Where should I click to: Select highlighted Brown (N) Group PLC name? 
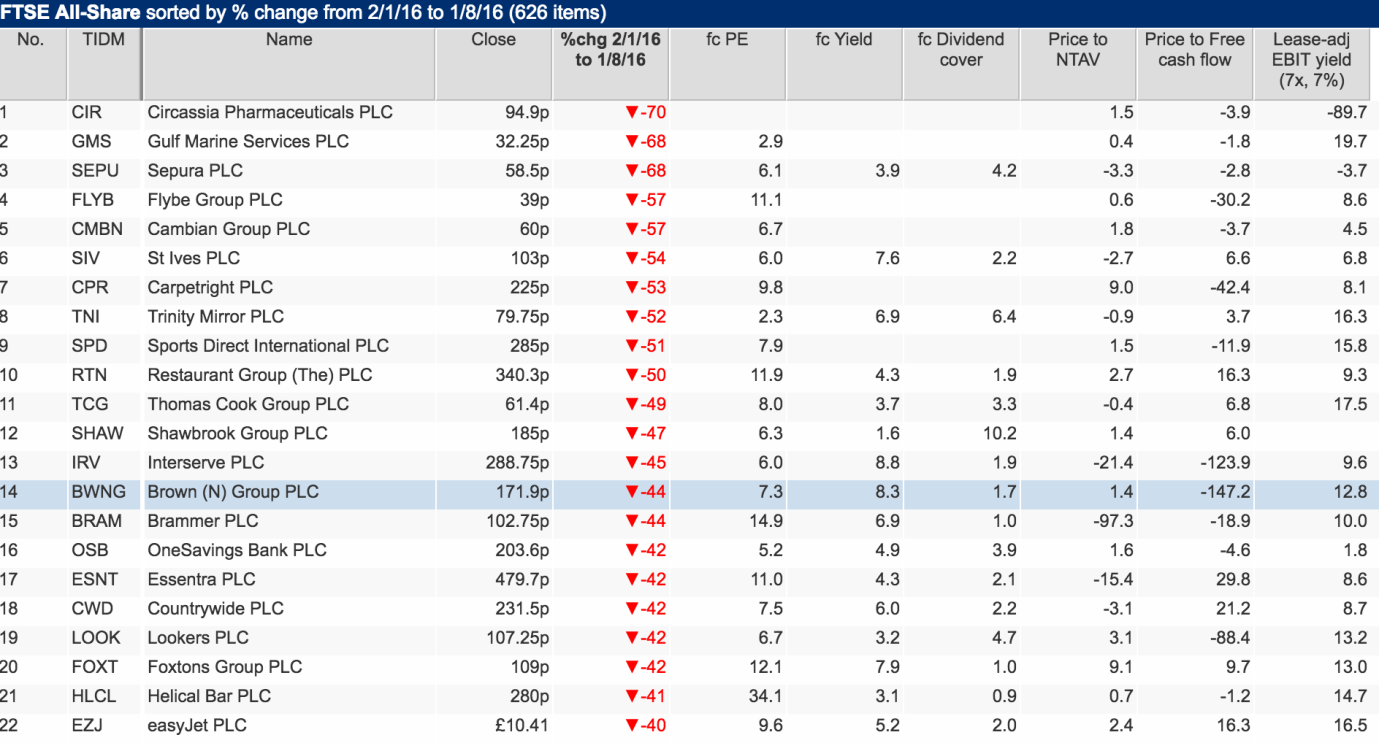tap(233, 492)
